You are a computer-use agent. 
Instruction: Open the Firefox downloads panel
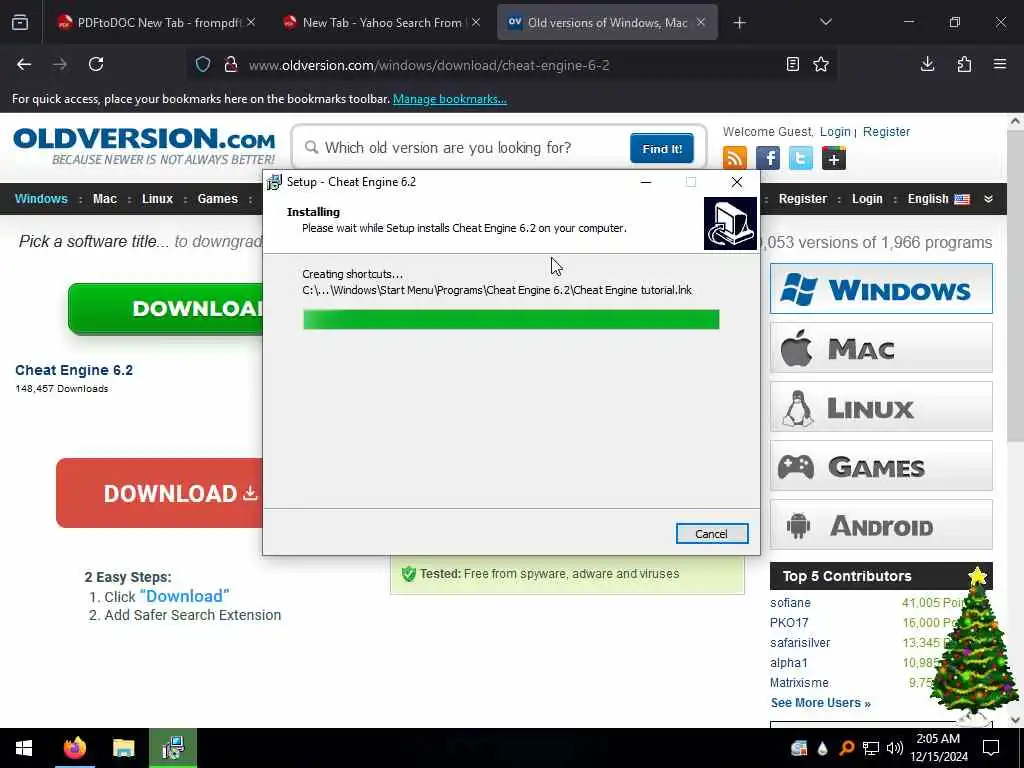[927, 64]
